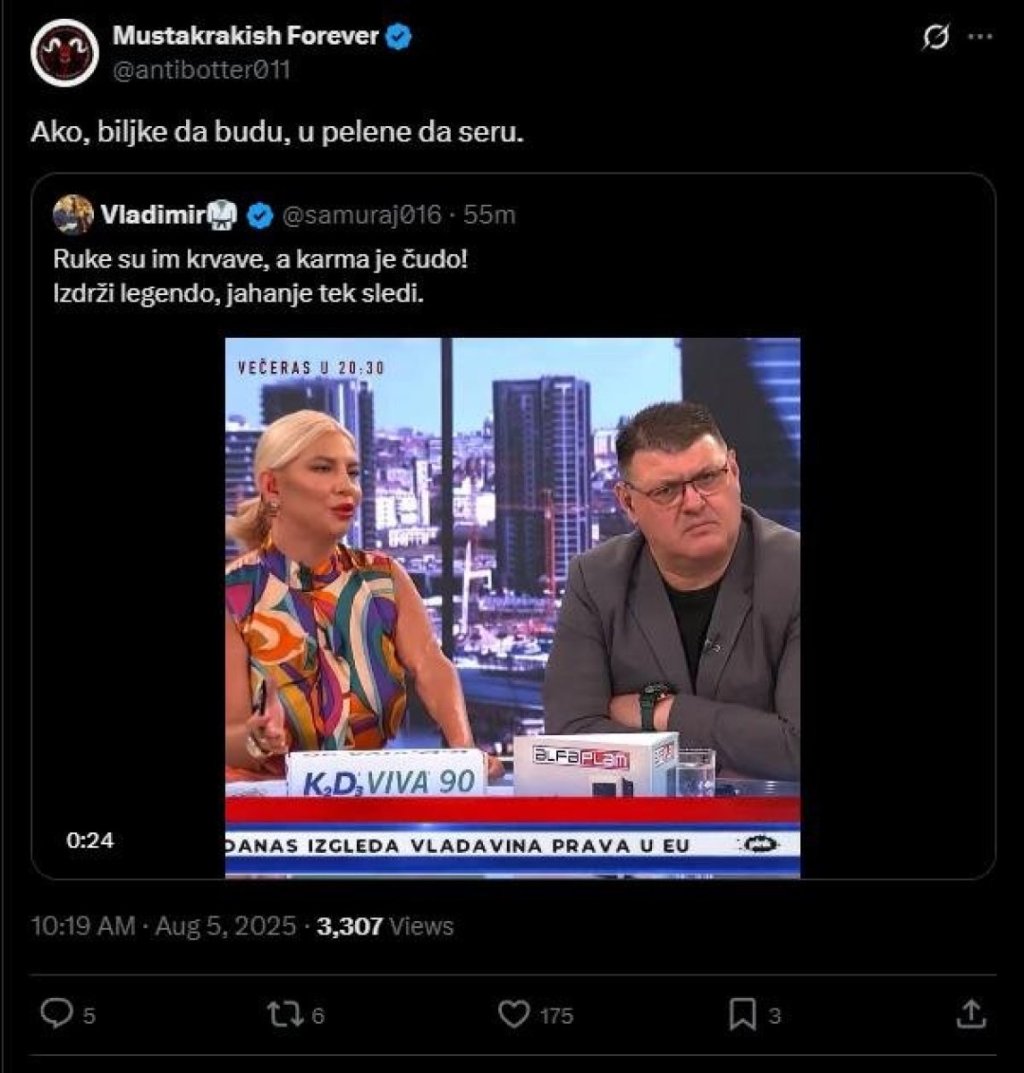
Task: Open quoted tweet text 'Ruke su im krvave'
Action: click(x=260, y=259)
